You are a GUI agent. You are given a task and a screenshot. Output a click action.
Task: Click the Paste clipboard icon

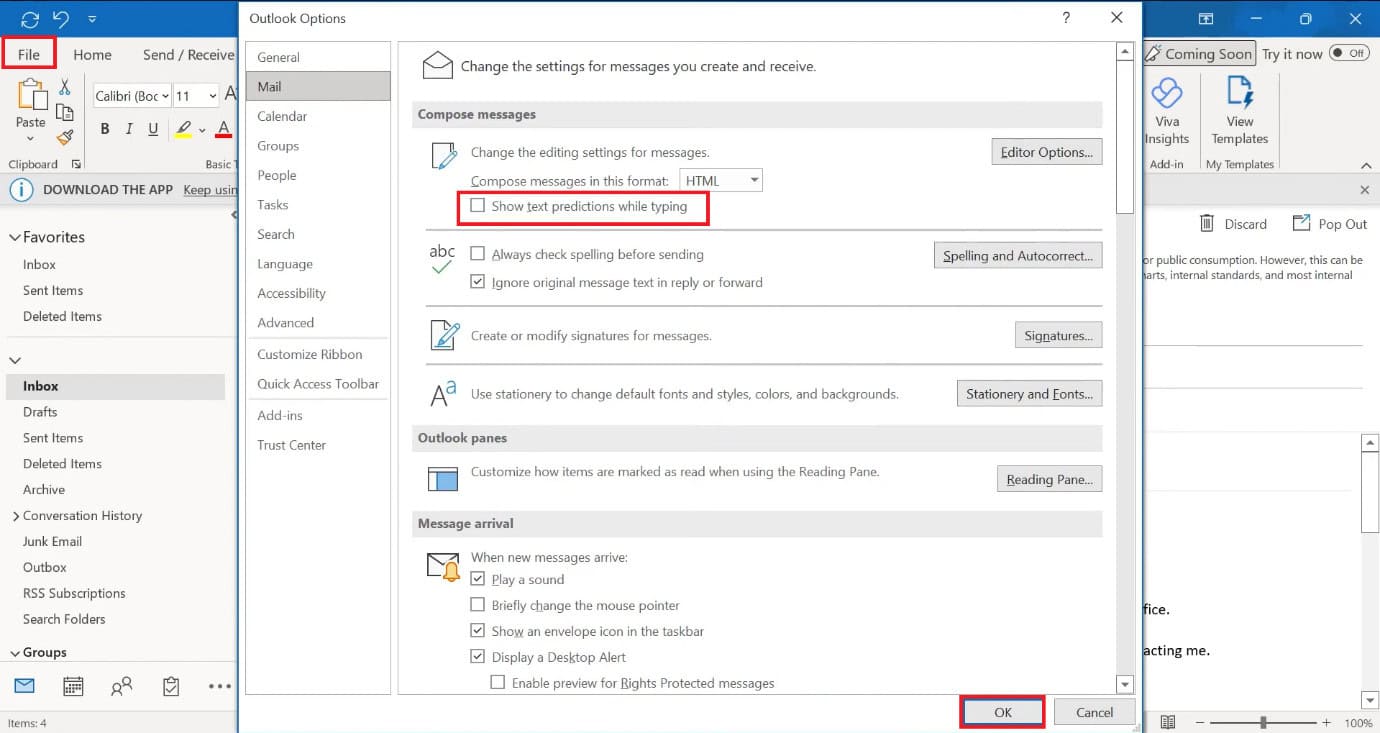[31, 96]
